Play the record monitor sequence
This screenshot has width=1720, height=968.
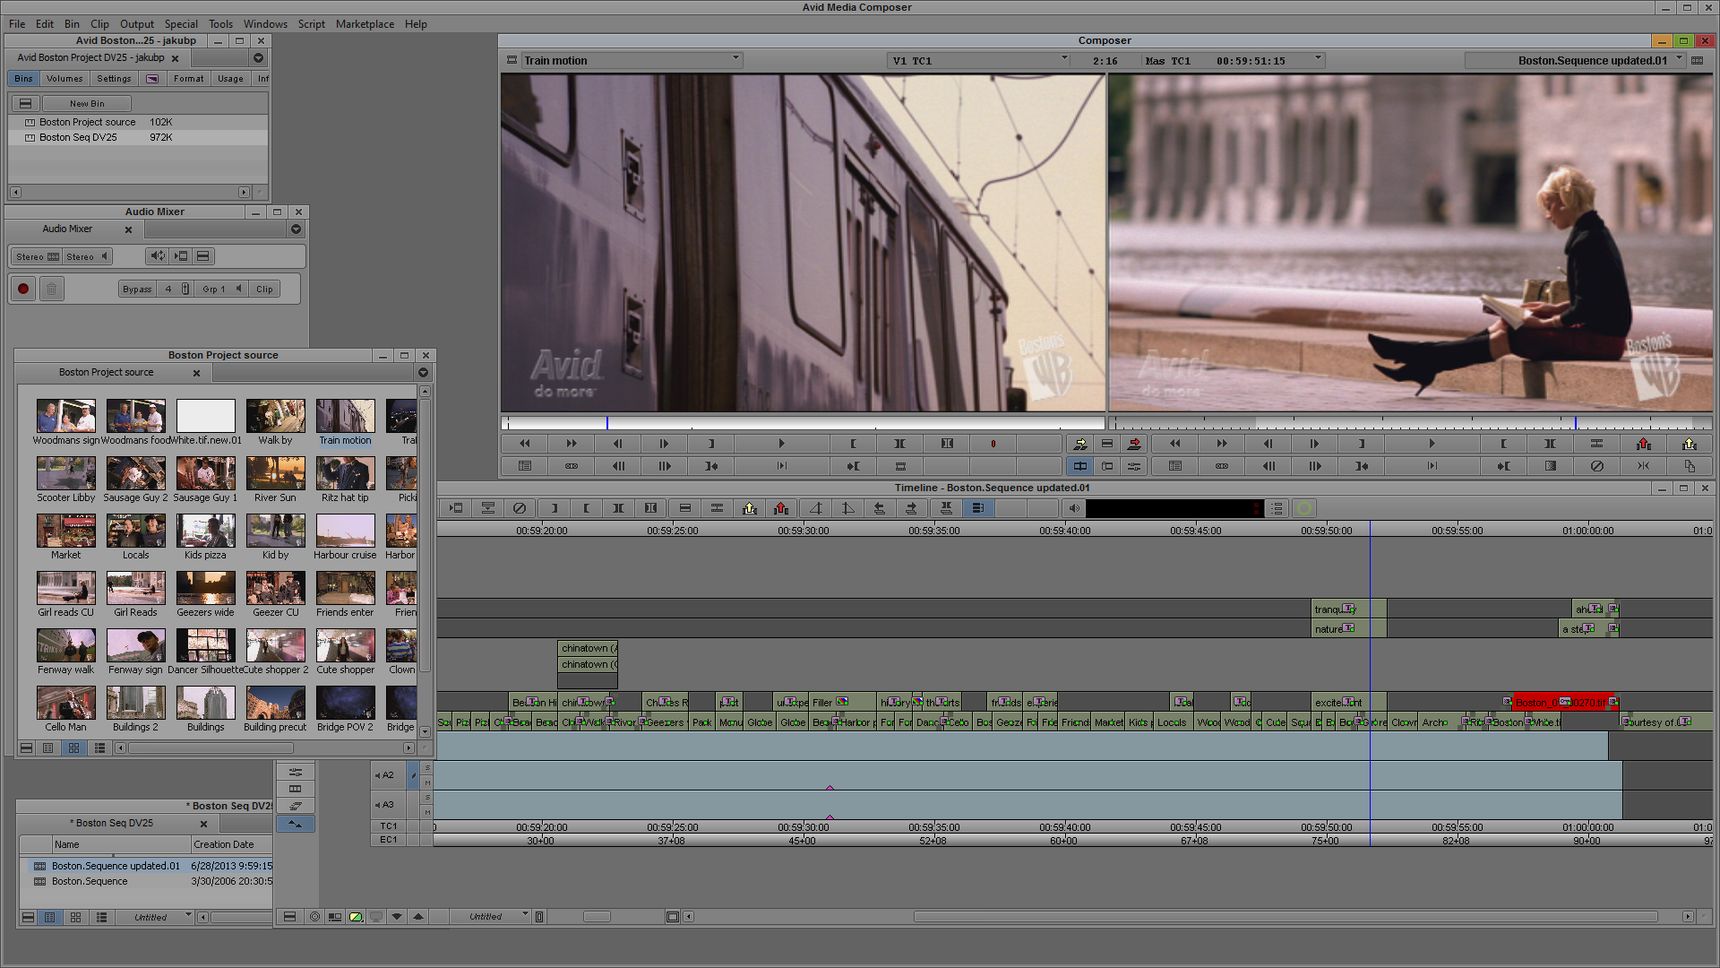coord(1432,444)
